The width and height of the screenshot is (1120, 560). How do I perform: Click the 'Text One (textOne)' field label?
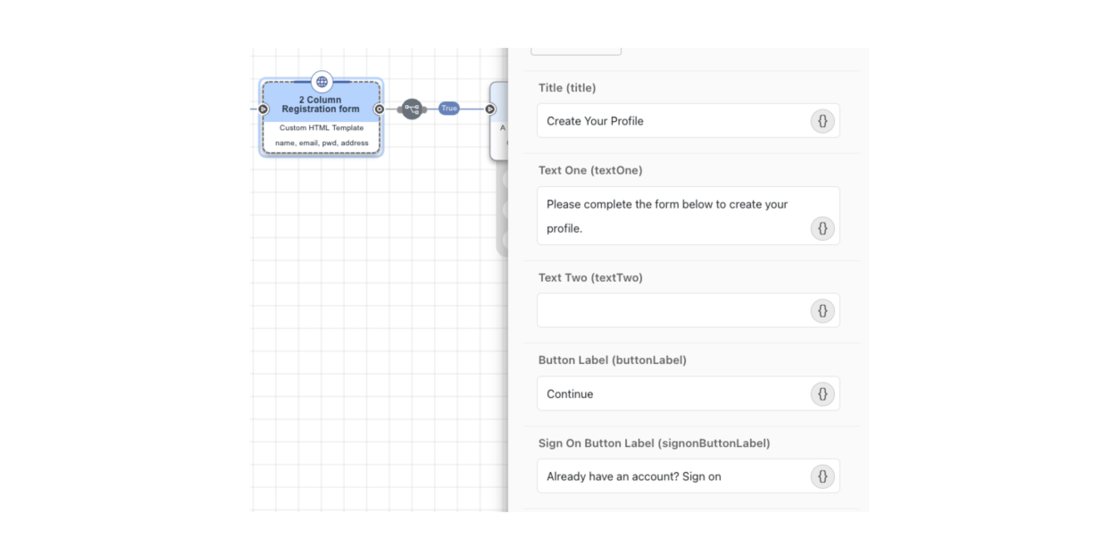[590, 171]
